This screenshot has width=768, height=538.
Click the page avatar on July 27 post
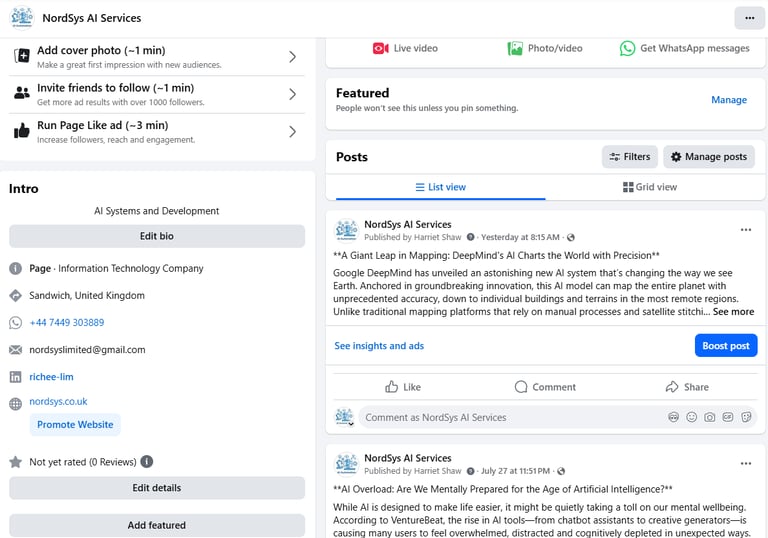pyautogui.click(x=346, y=464)
